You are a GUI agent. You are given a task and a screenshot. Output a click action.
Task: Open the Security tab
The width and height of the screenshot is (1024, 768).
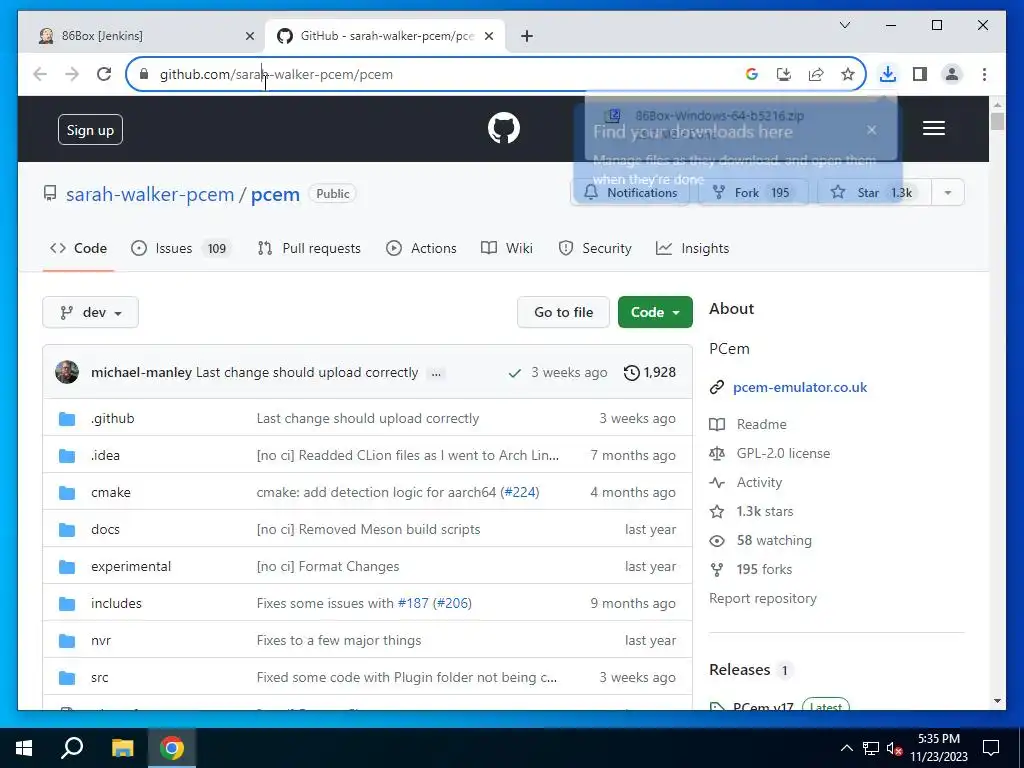point(595,248)
